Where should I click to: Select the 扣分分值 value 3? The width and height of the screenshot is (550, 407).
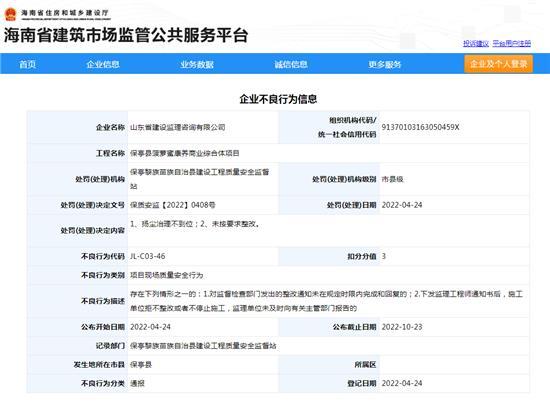click(384, 256)
